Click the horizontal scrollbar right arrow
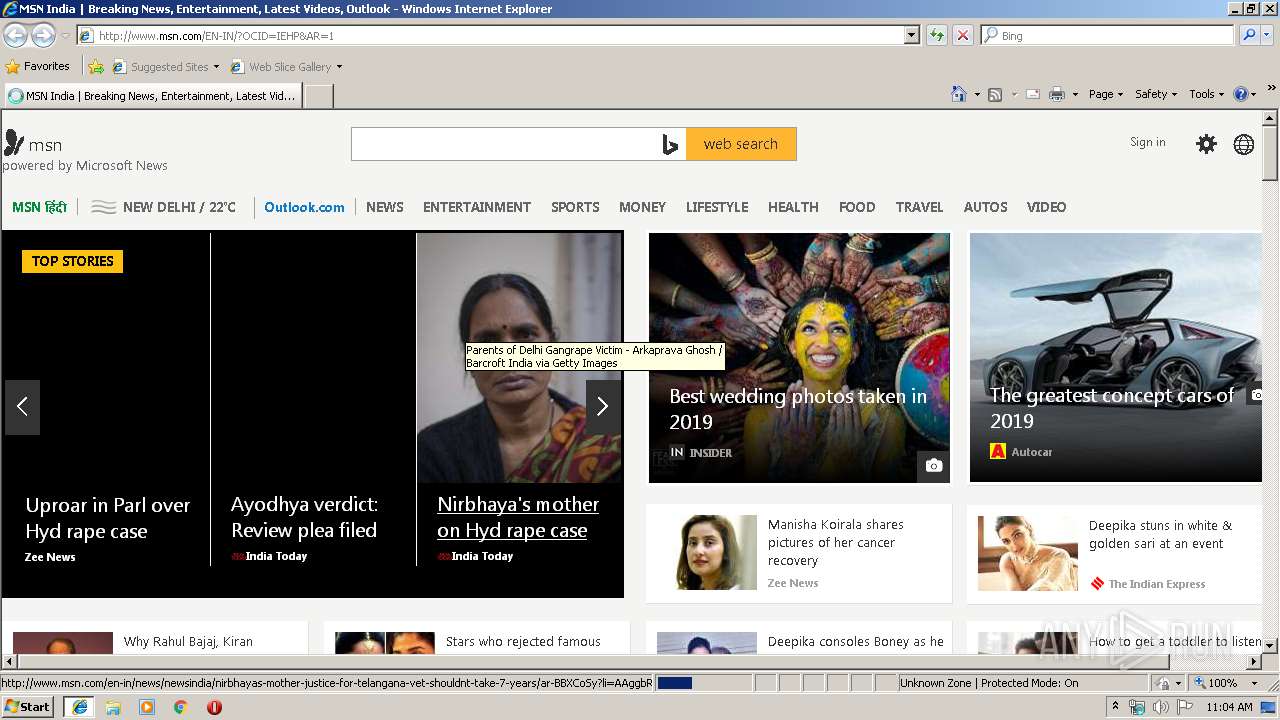This screenshot has width=1280, height=720. (1254, 662)
